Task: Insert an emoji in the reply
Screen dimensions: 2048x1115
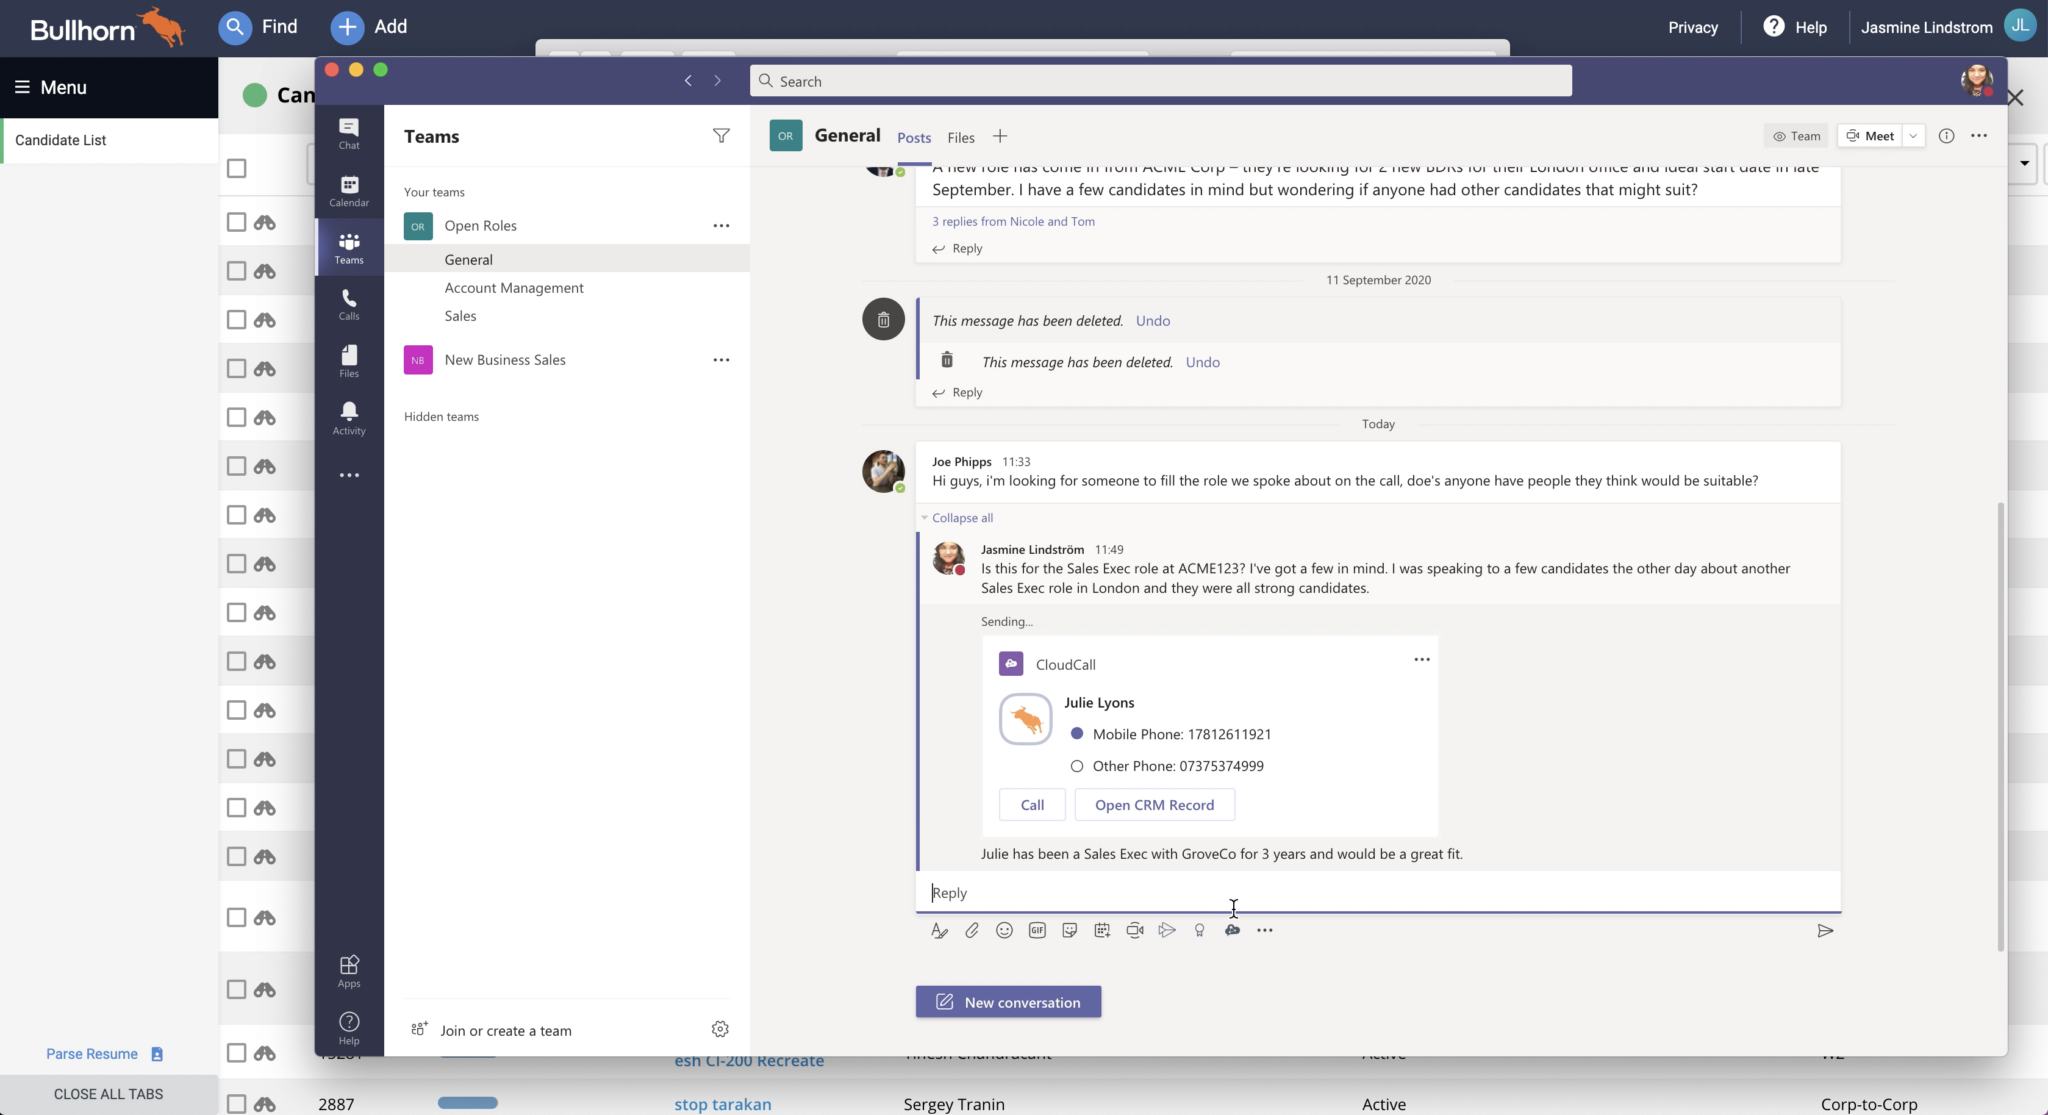Action: point(1004,930)
